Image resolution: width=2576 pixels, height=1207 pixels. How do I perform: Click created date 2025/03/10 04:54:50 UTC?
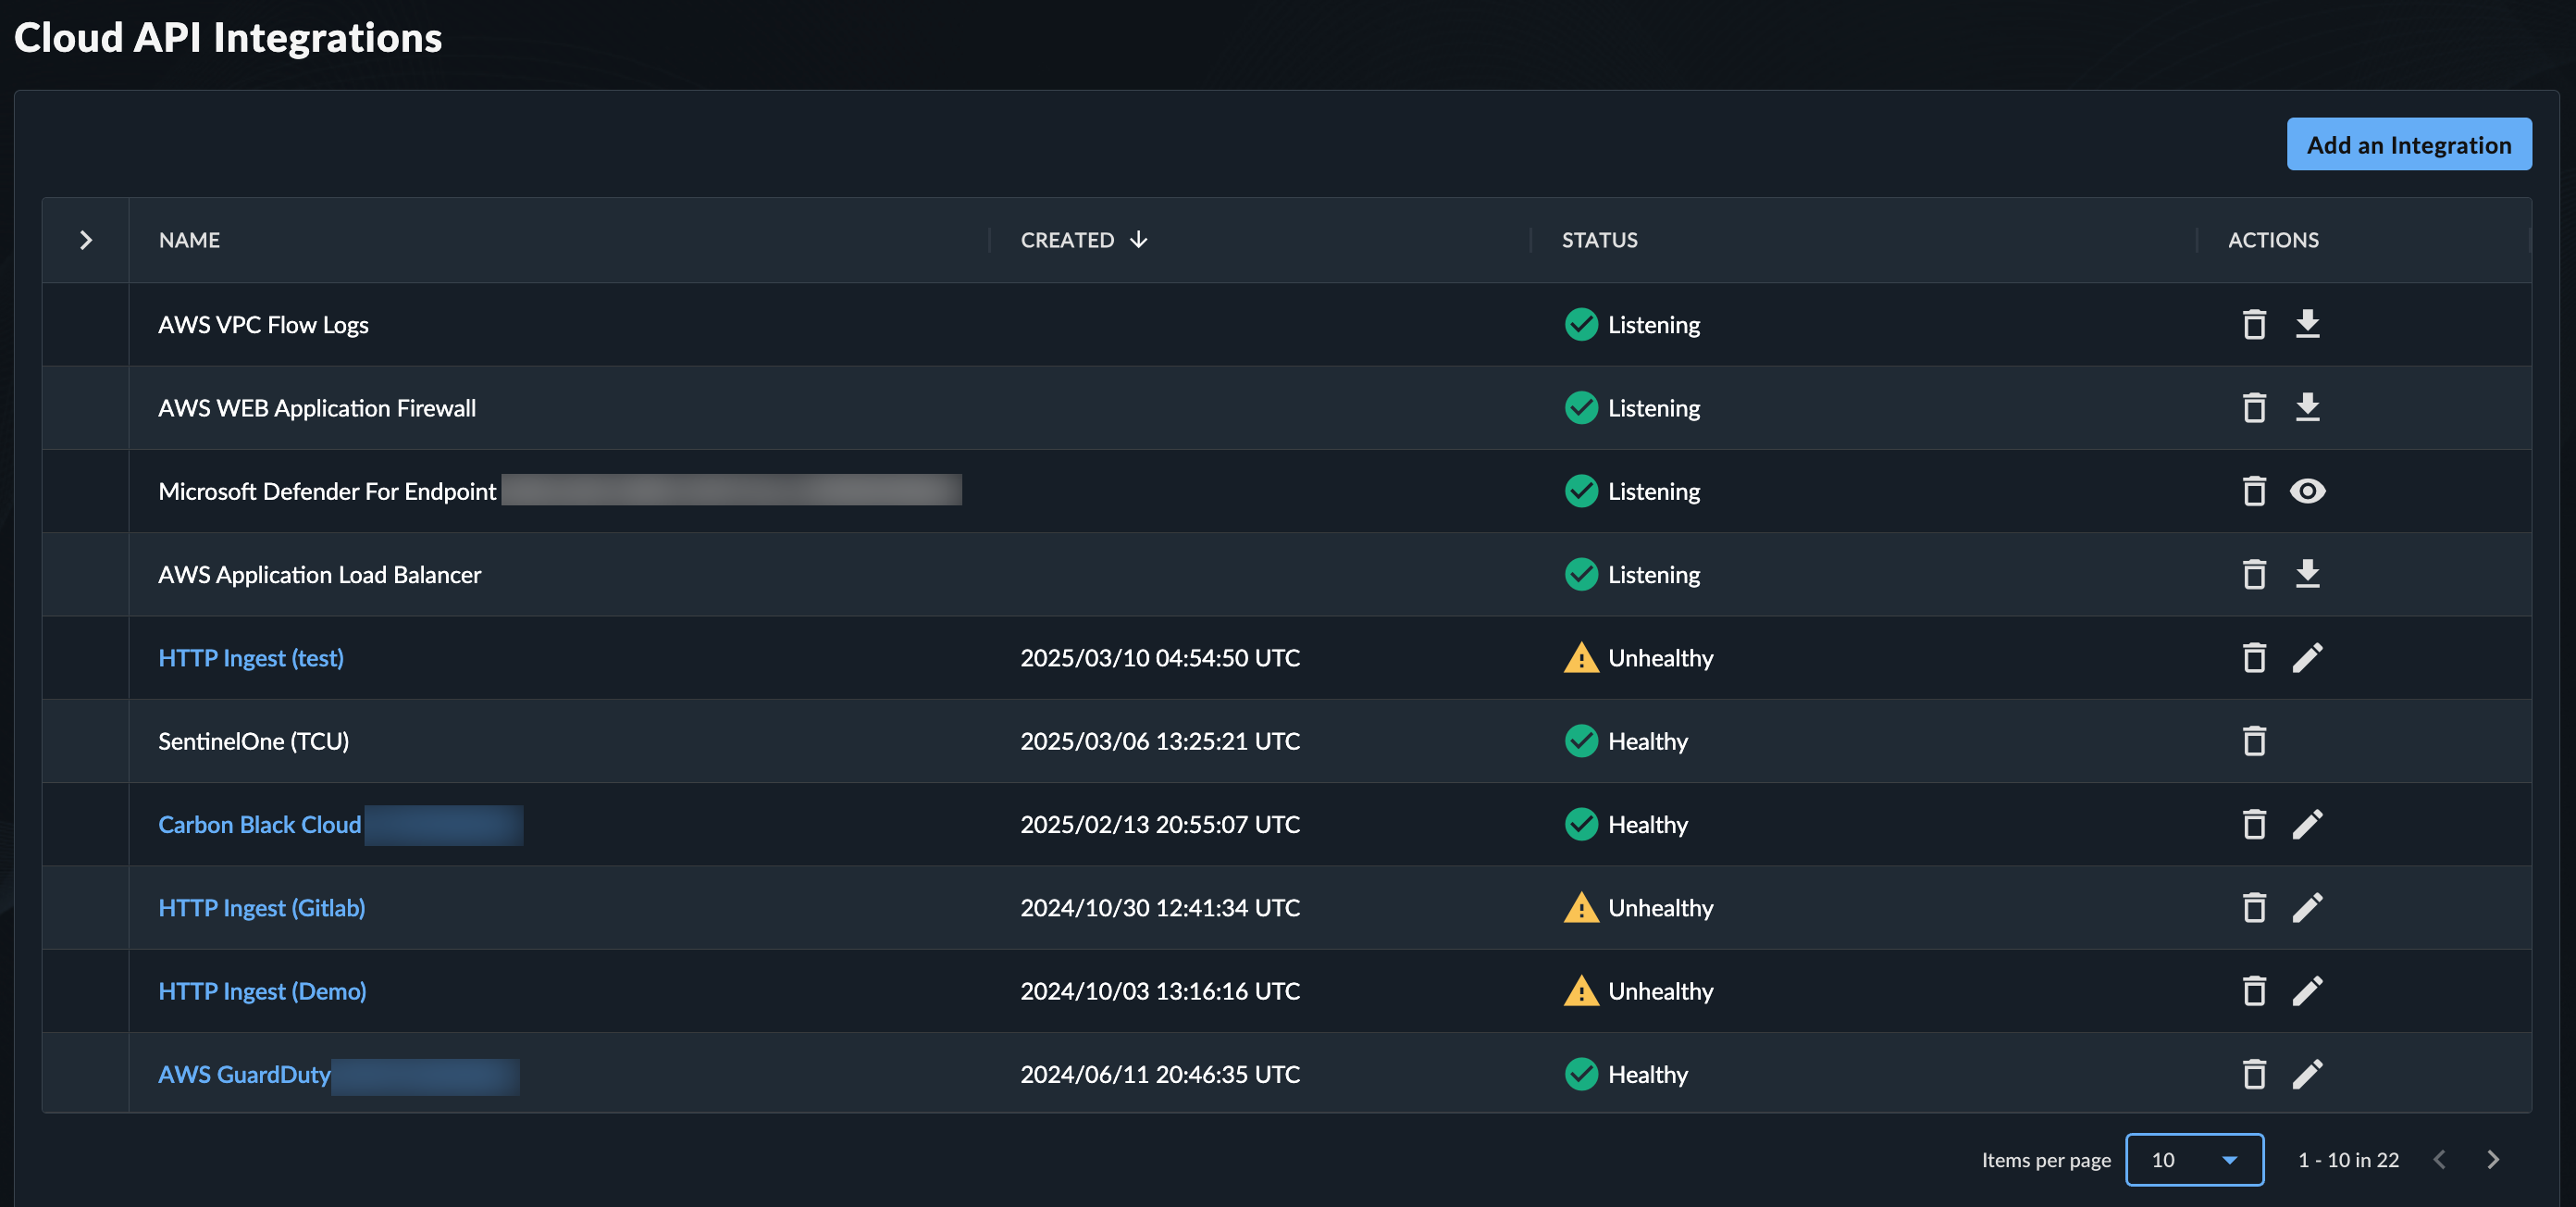tap(1160, 658)
